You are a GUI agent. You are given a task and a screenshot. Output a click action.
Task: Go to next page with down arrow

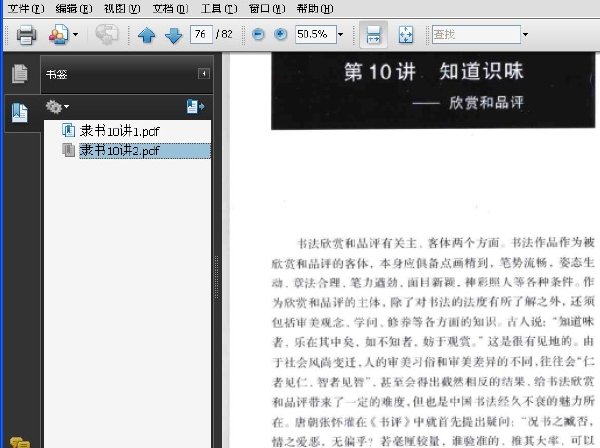point(173,35)
